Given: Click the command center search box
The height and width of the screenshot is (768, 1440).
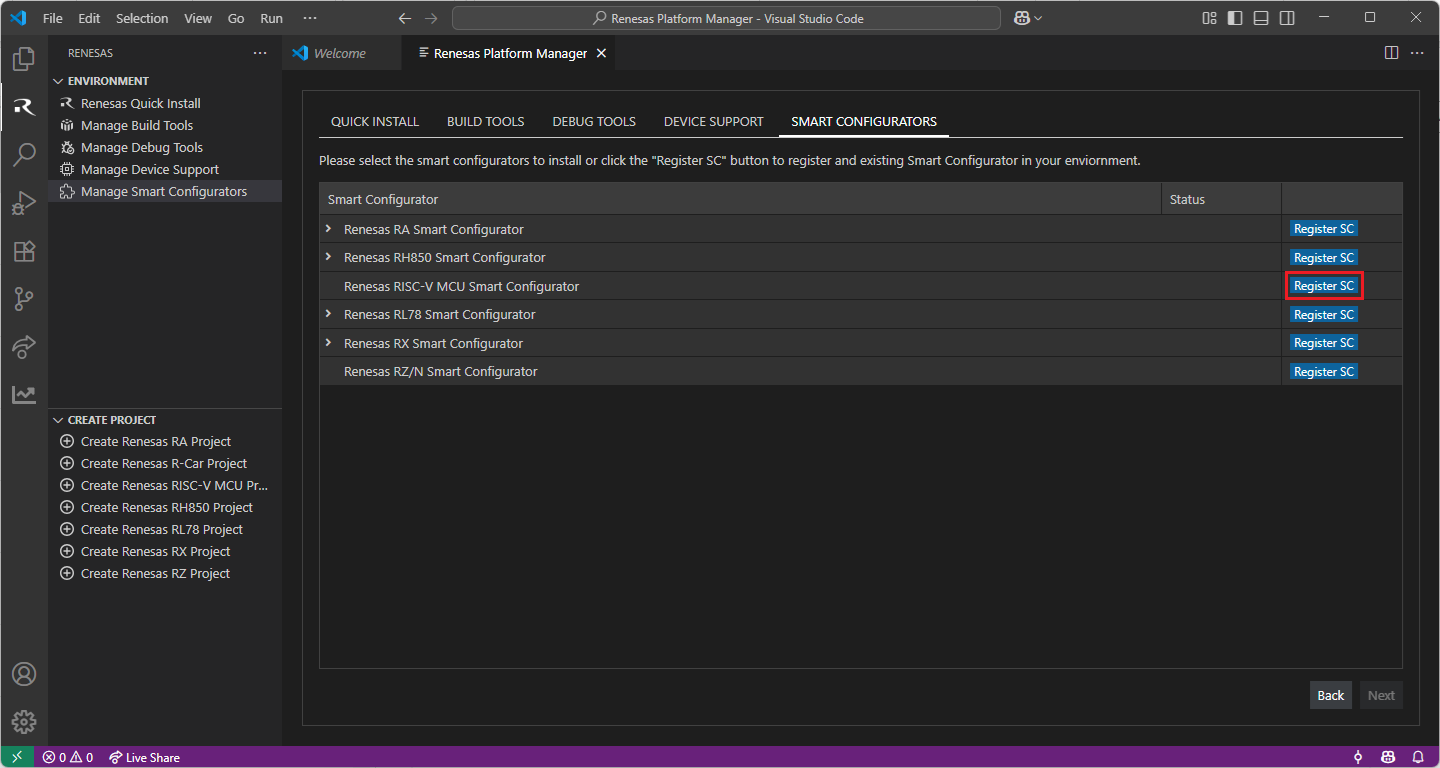Looking at the screenshot, I should pyautogui.click(x=726, y=18).
